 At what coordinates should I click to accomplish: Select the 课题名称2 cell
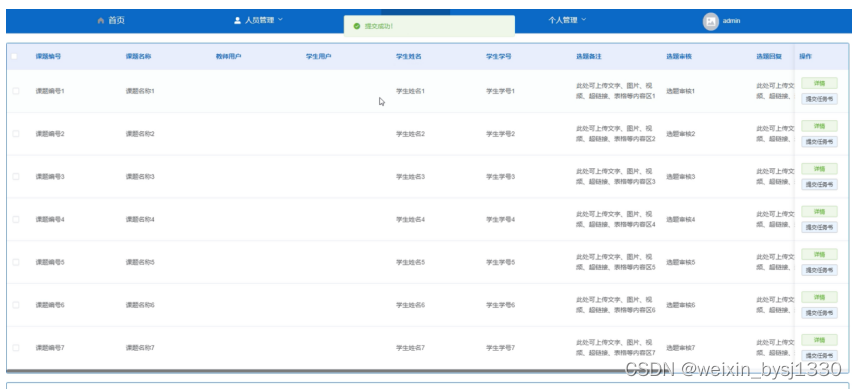(140, 134)
